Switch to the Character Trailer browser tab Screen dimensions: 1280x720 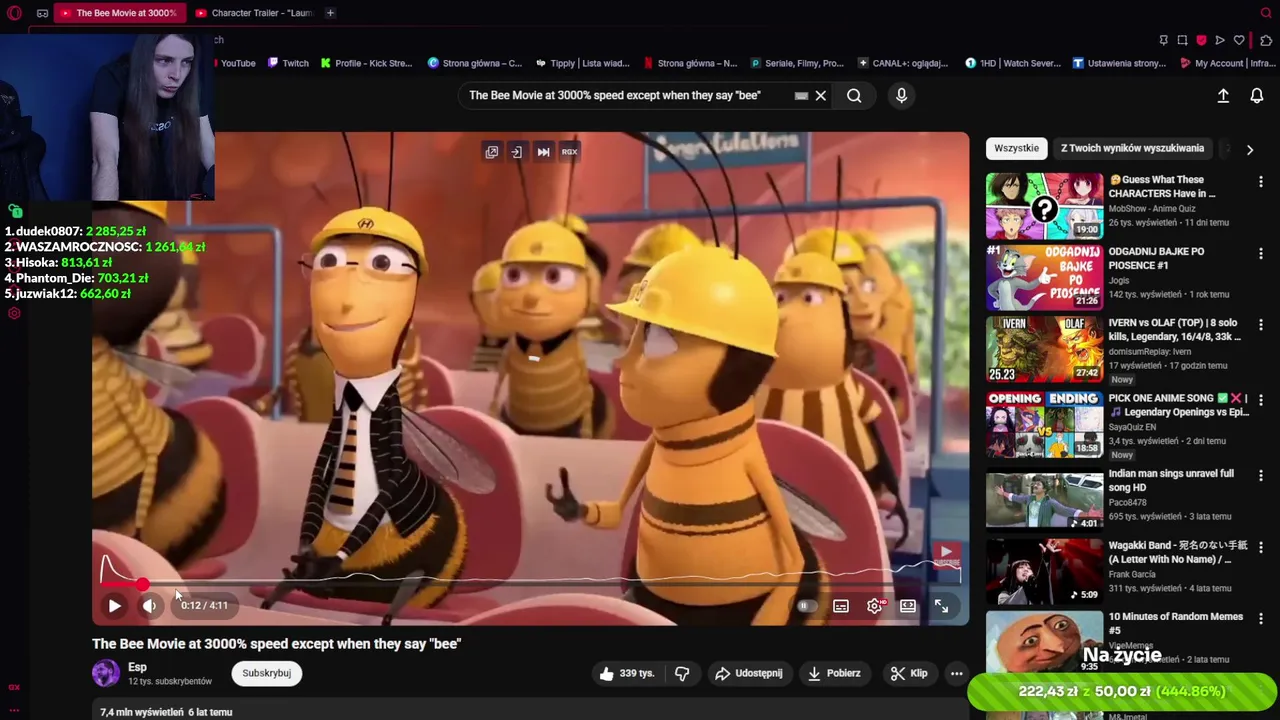coord(253,13)
